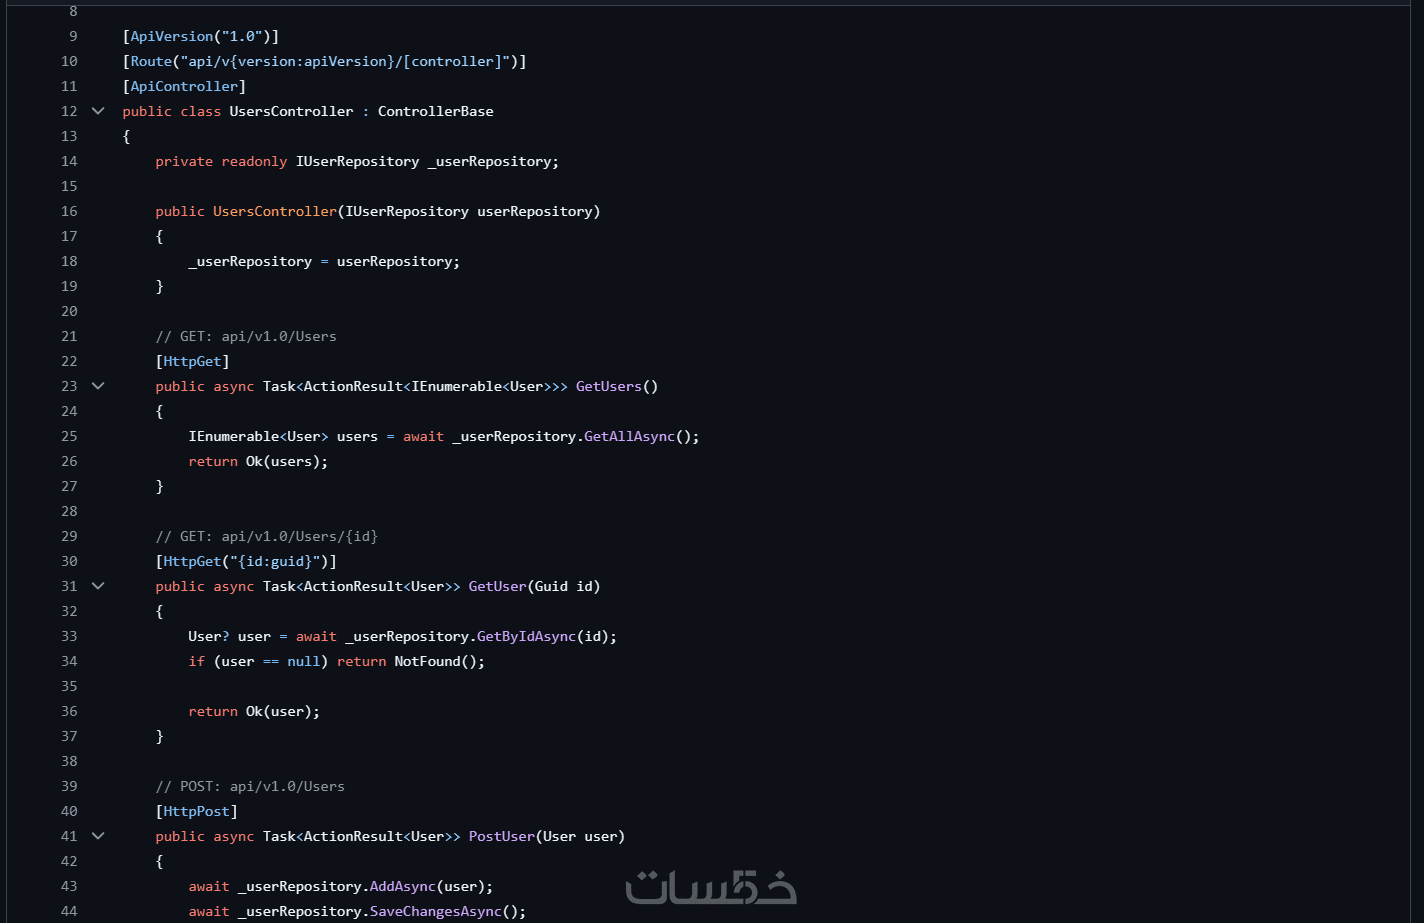Click ControllerBase in the class declaration
The image size is (1424, 923).
436,111
